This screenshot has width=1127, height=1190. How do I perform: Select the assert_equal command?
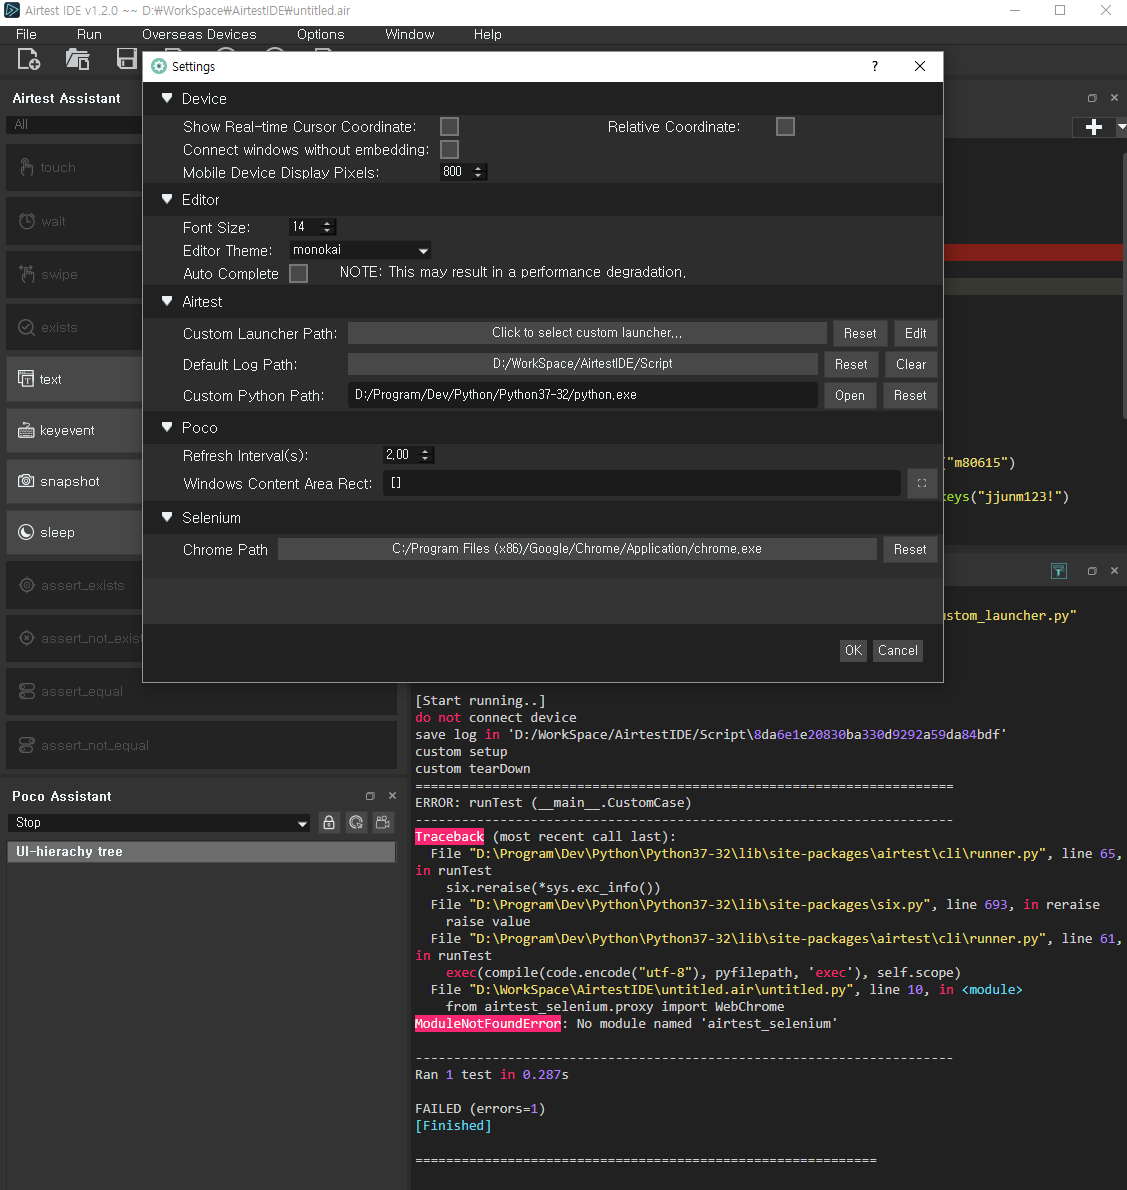(x=201, y=691)
